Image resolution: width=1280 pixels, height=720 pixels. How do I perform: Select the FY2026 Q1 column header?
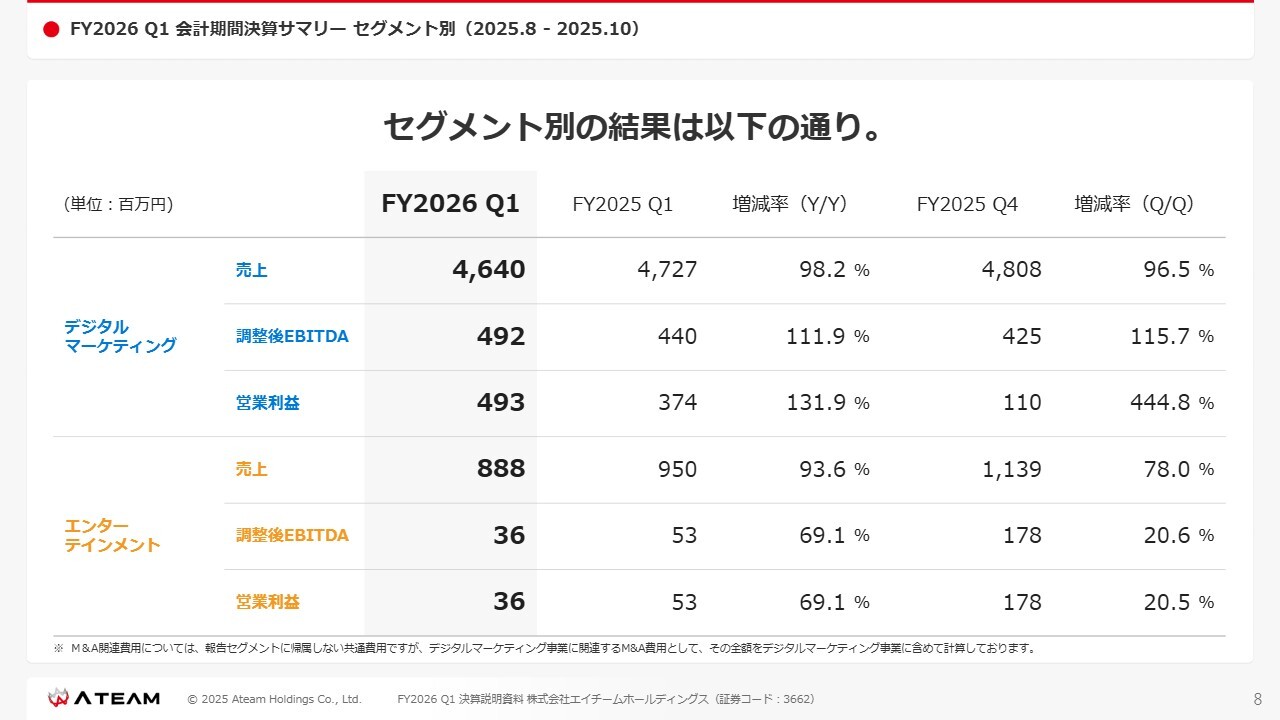[x=450, y=204]
